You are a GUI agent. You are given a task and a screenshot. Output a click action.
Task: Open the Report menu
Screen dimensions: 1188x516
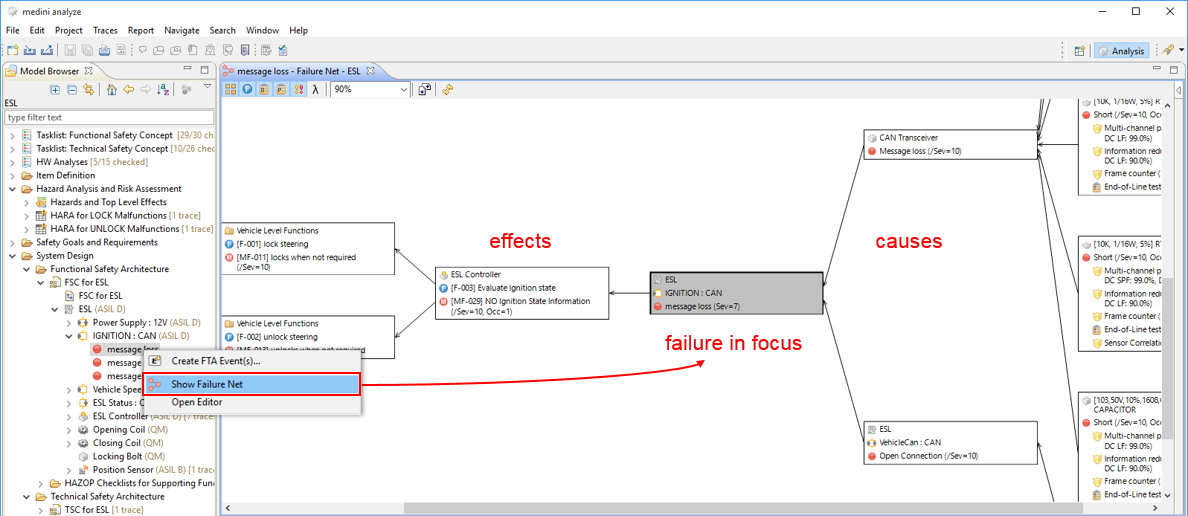pos(141,30)
